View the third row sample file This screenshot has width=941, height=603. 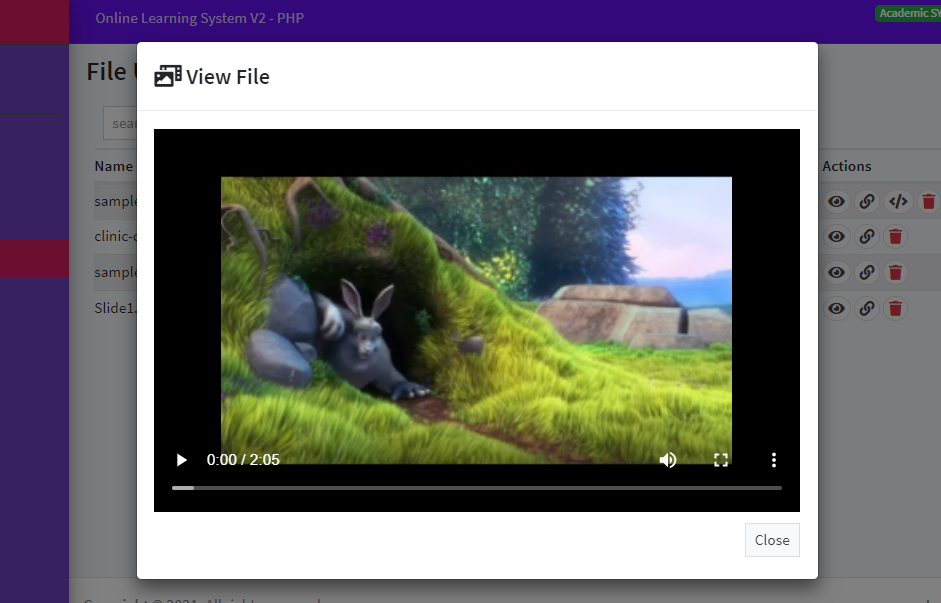(x=836, y=272)
